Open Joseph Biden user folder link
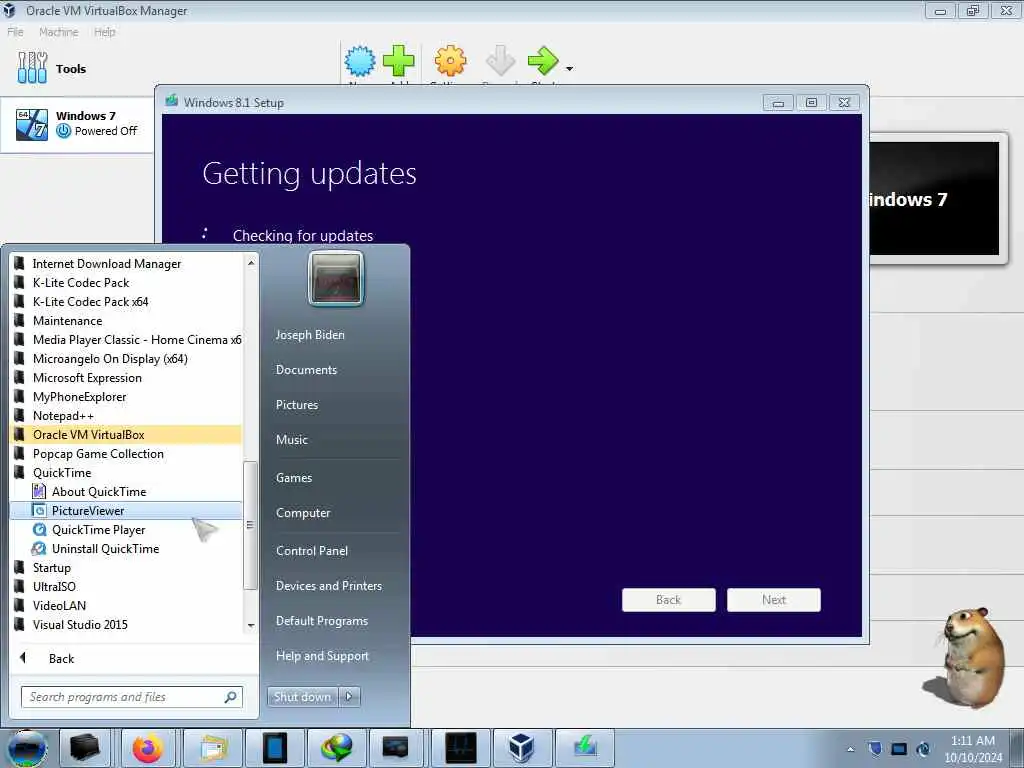Viewport: 1024px width, 768px height. coord(310,334)
